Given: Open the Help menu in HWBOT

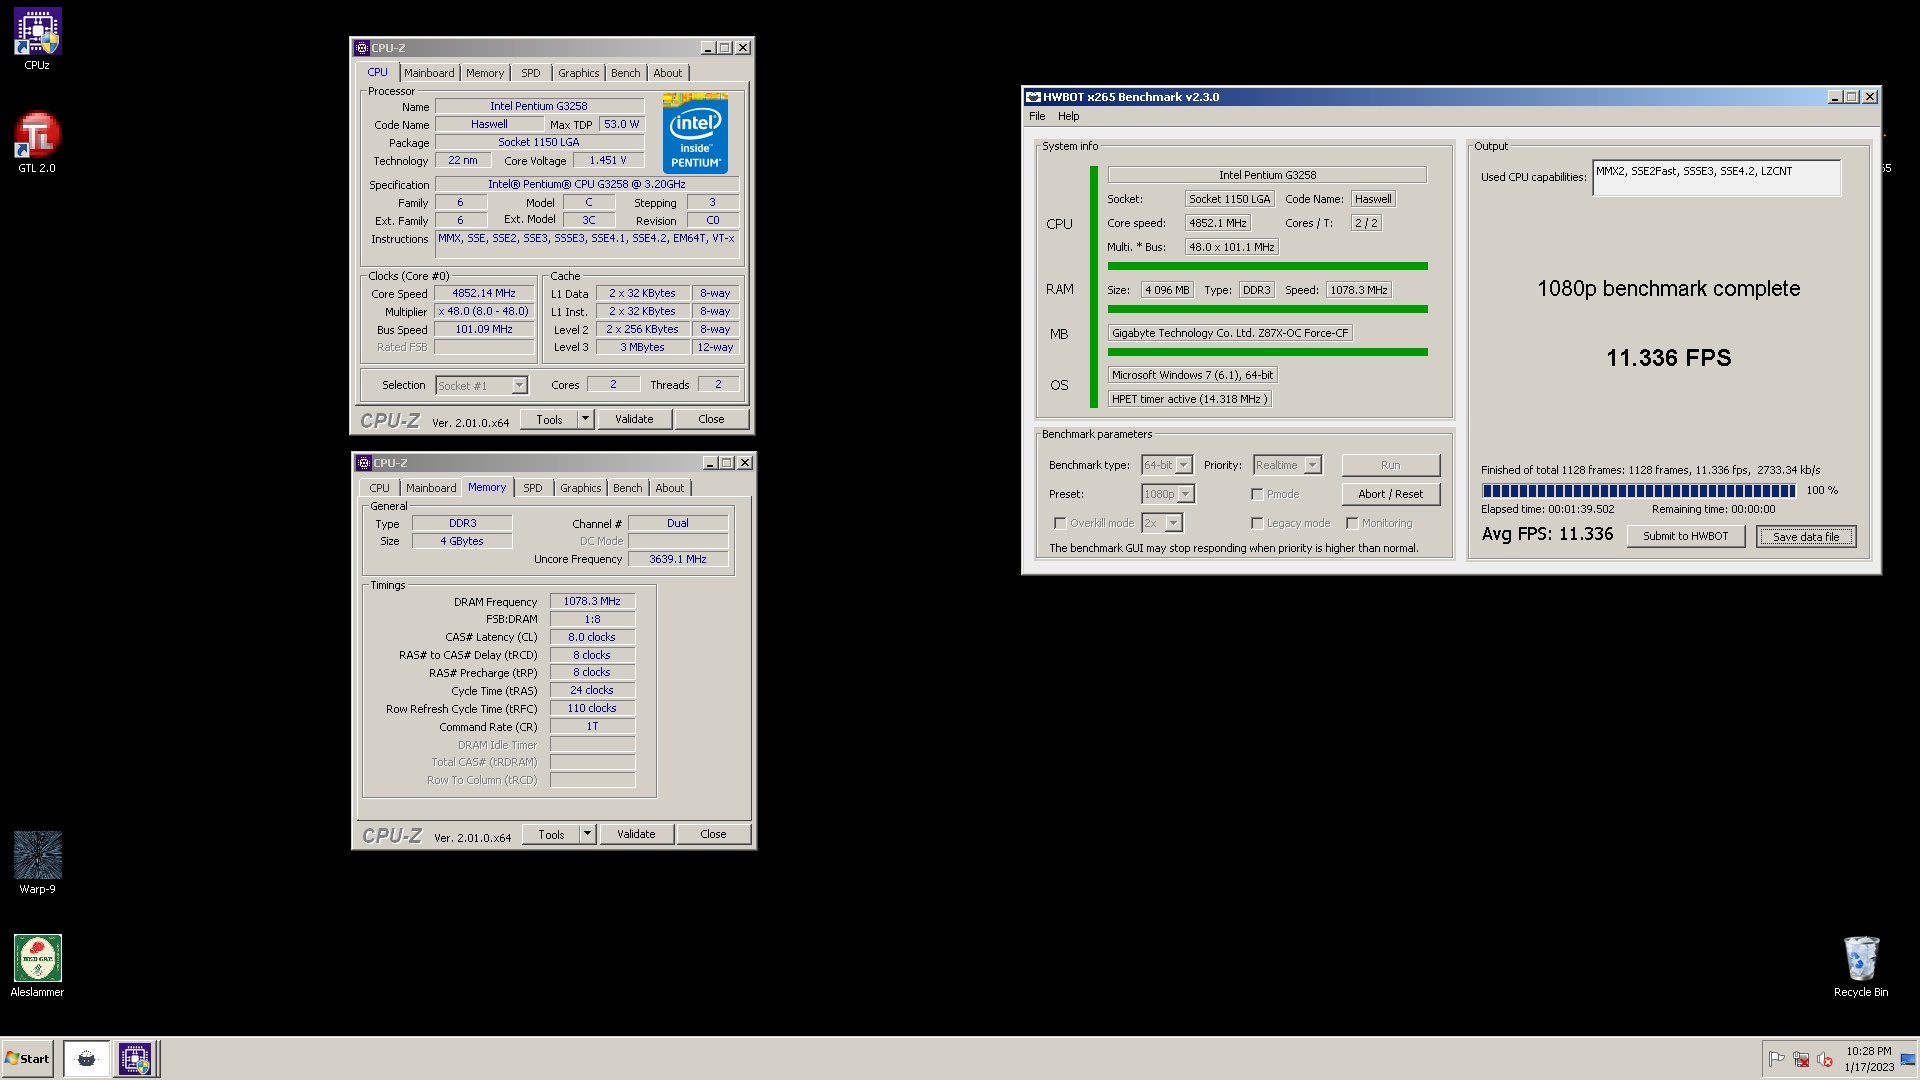Looking at the screenshot, I should click(1069, 116).
